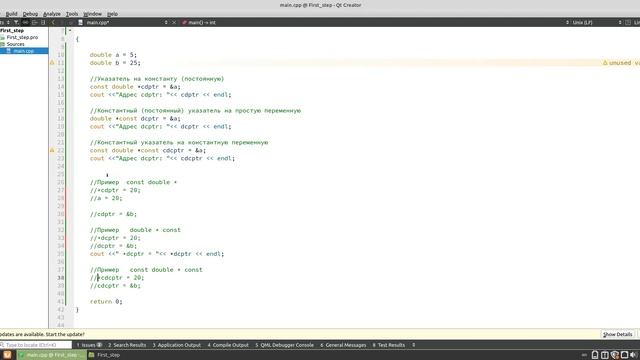Screen dimensions: 640x360
Task: Click the main.cpp document file icon
Action: pyautogui.click(x=80, y=22)
